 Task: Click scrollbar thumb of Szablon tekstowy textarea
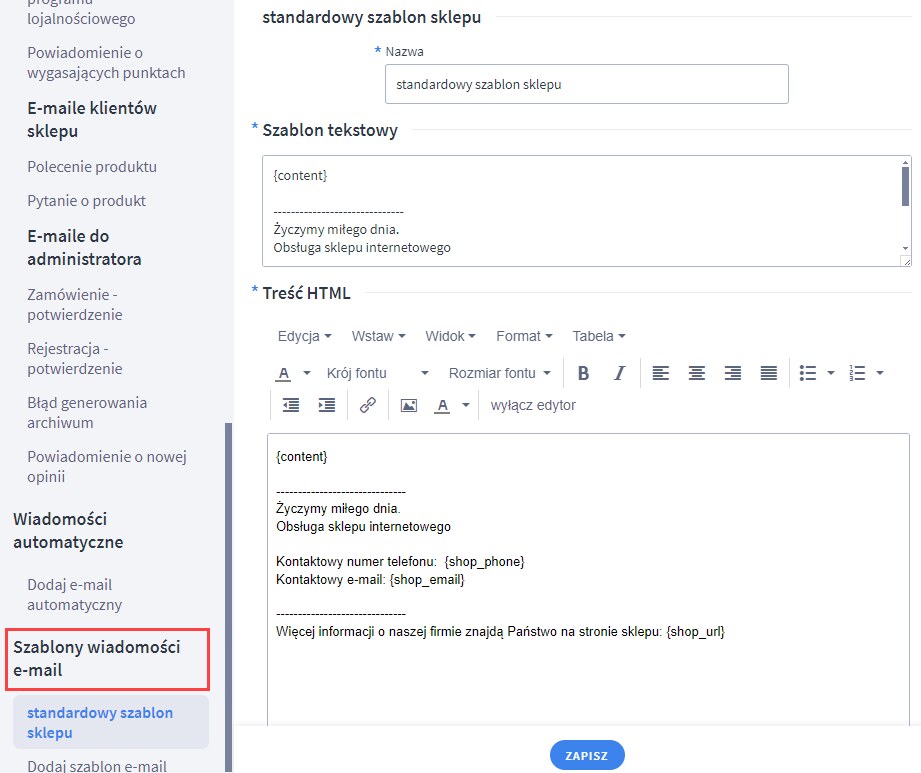click(x=905, y=186)
